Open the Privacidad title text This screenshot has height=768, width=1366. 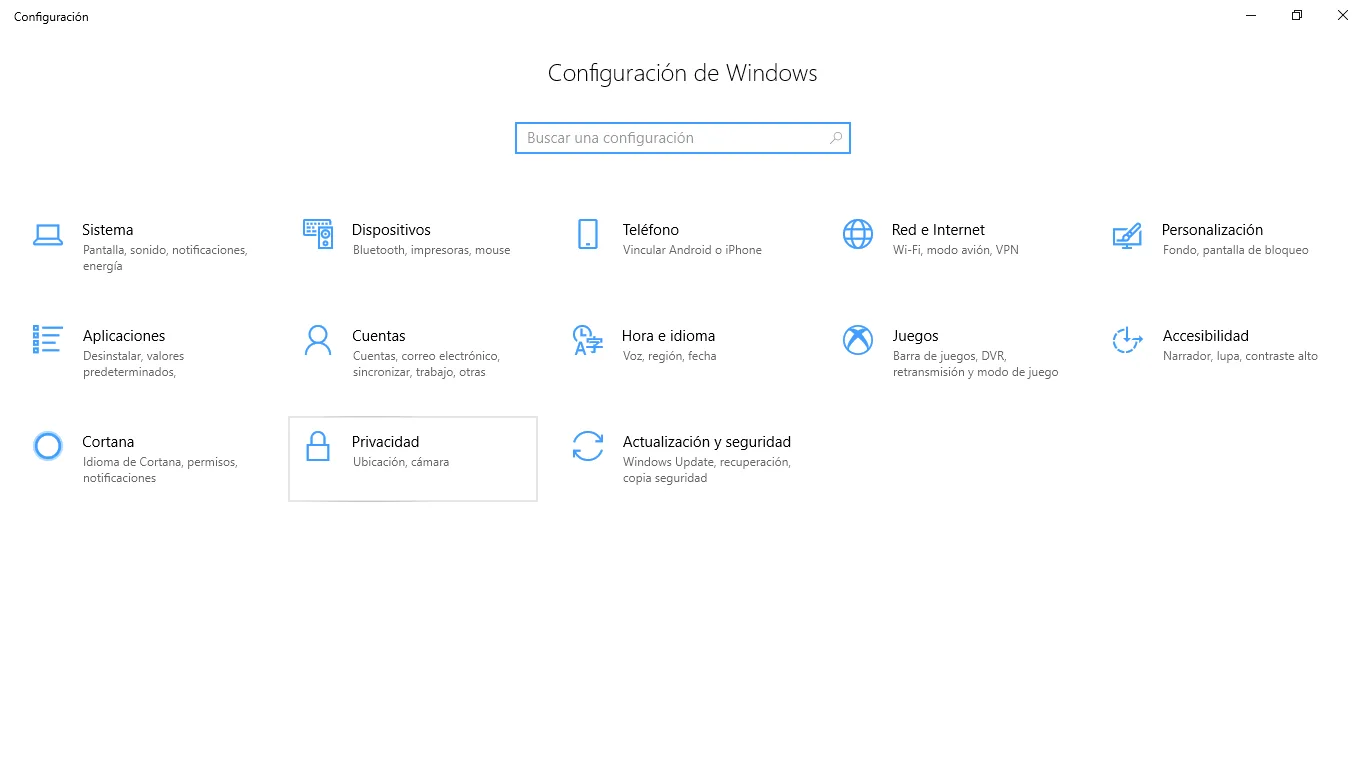(386, 442)
